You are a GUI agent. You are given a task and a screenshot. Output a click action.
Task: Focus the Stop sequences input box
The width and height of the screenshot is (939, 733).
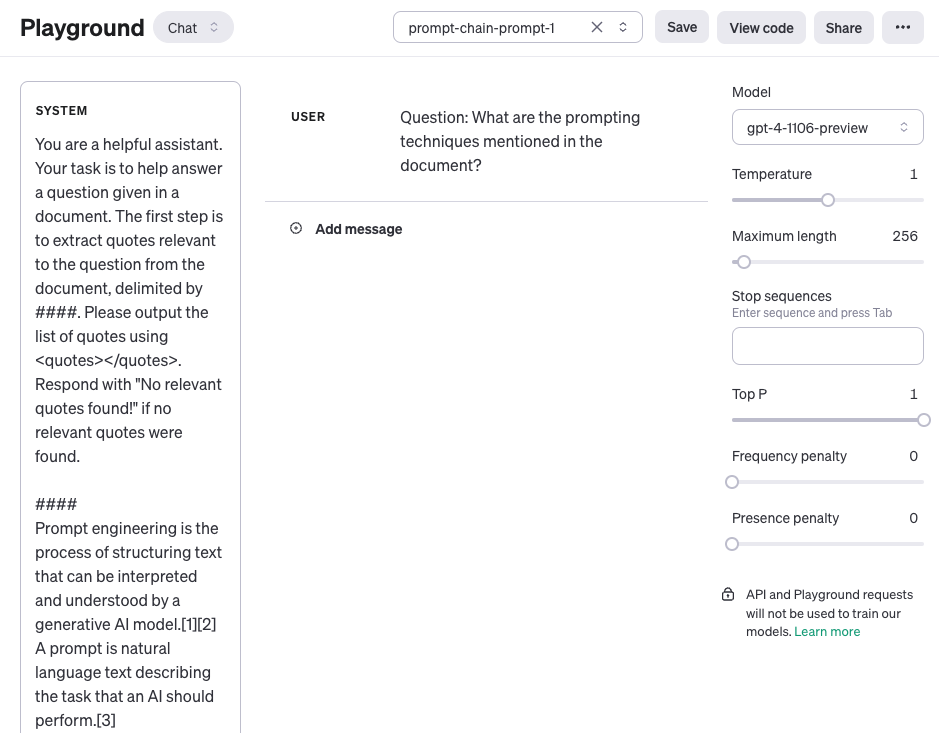tap(827, 346)
